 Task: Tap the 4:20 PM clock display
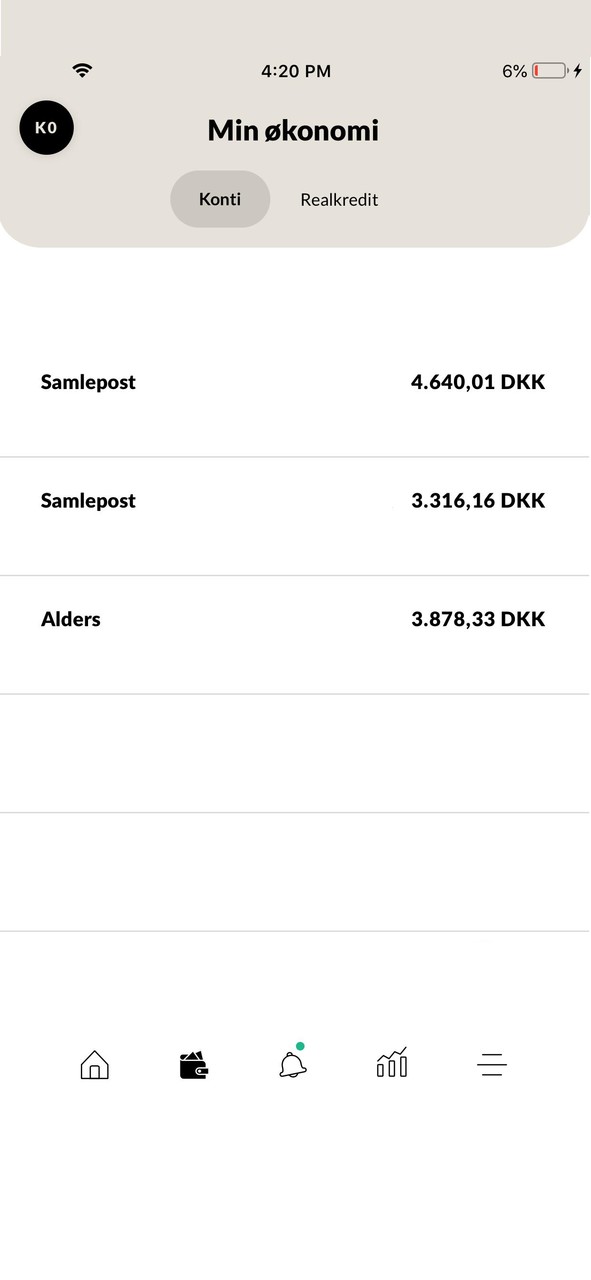(x=295, y=71)
